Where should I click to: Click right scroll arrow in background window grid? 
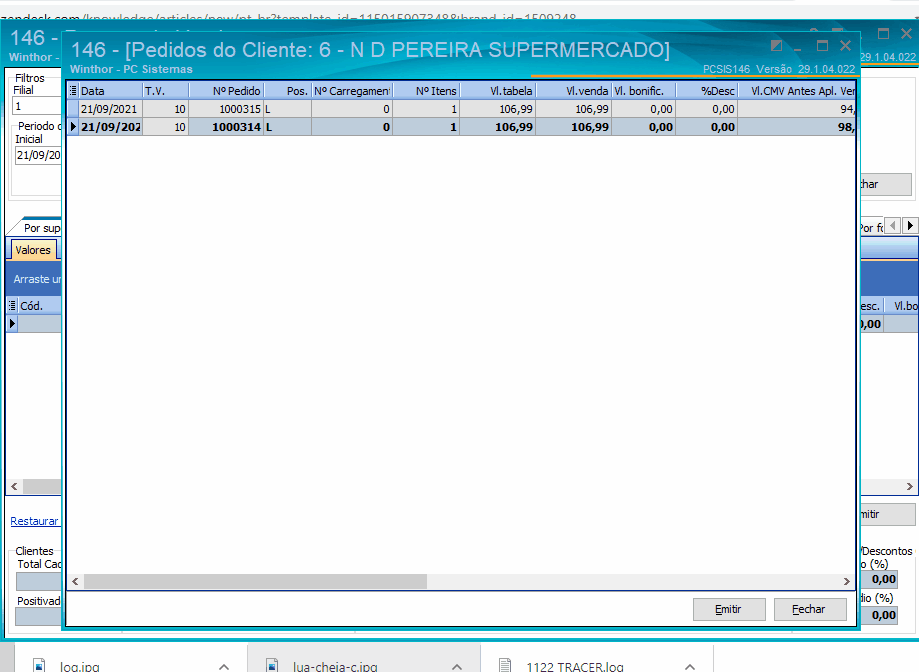(910, 486)
